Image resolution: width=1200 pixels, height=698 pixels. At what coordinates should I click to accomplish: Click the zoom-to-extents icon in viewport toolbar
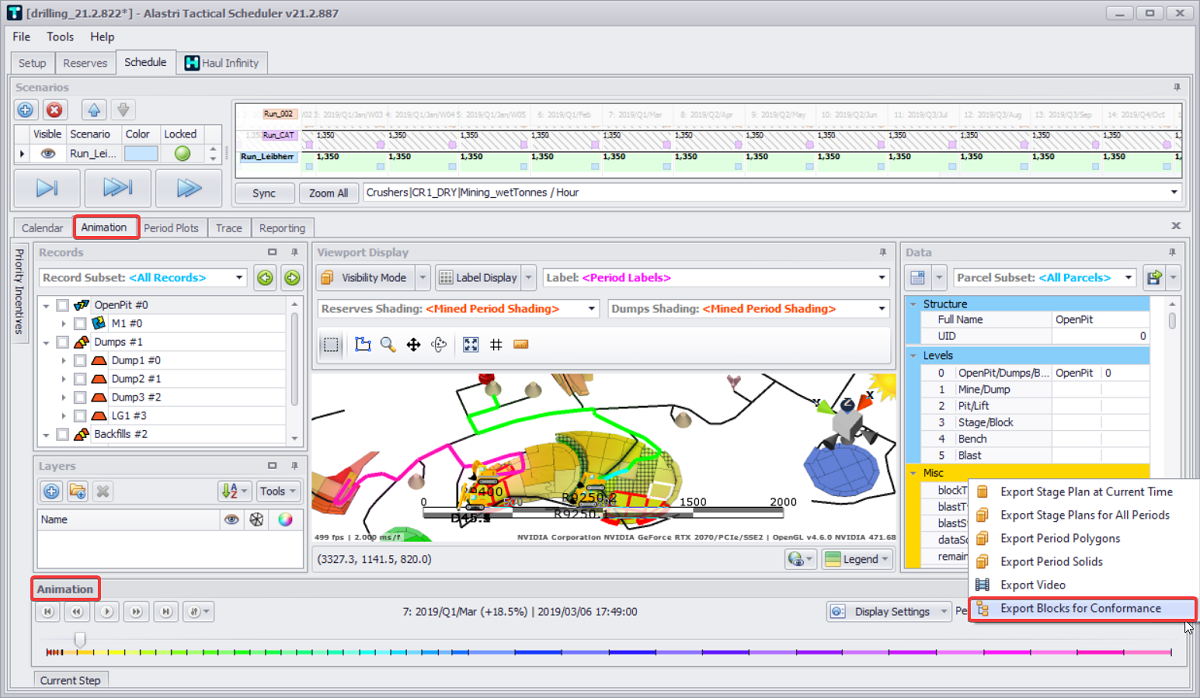(470, 345)
